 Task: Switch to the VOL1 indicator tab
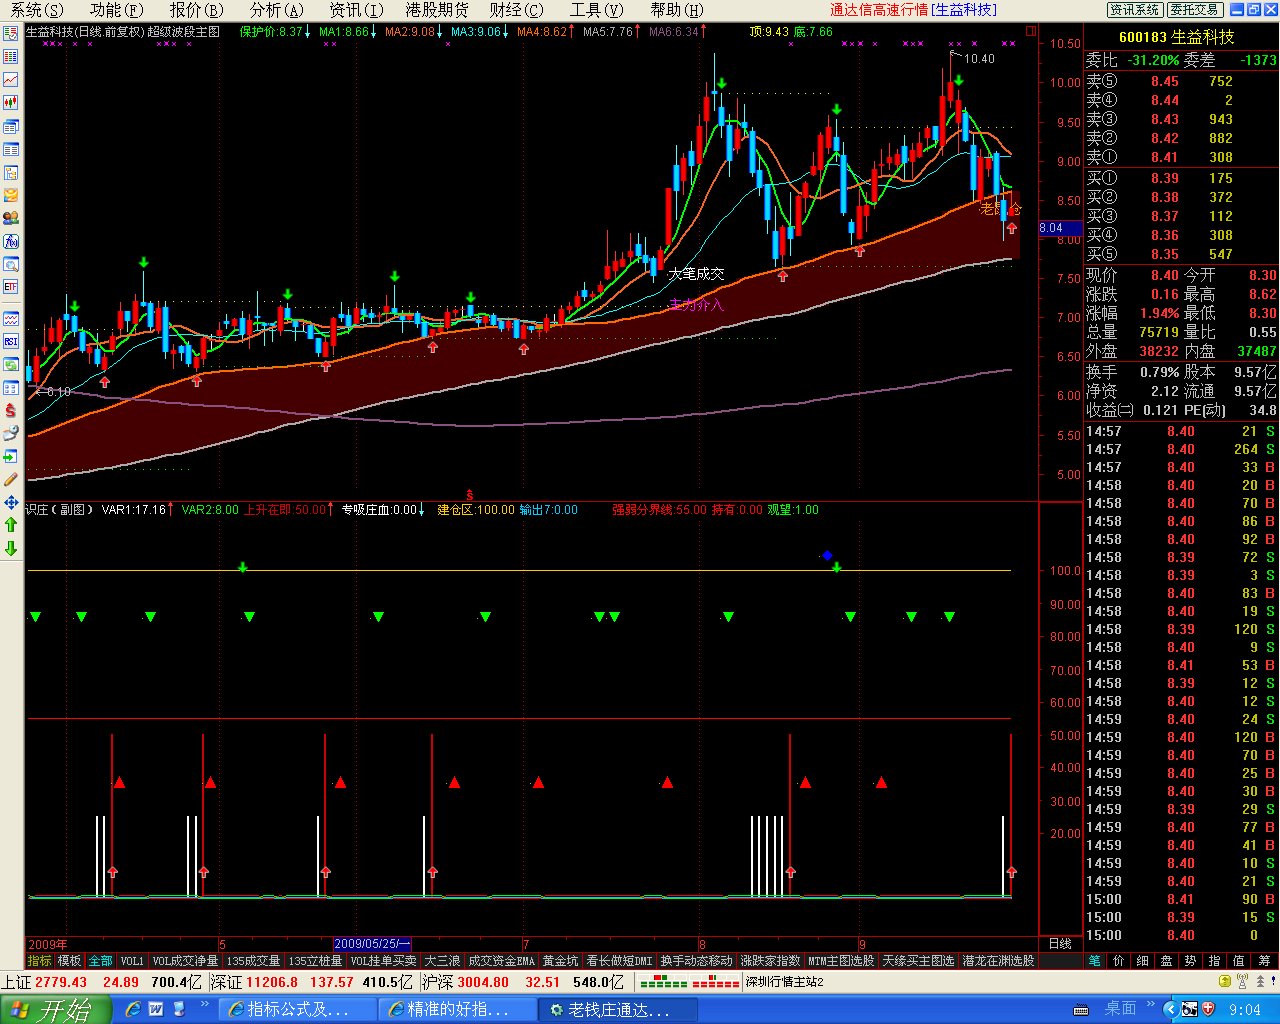click(132, 960)
